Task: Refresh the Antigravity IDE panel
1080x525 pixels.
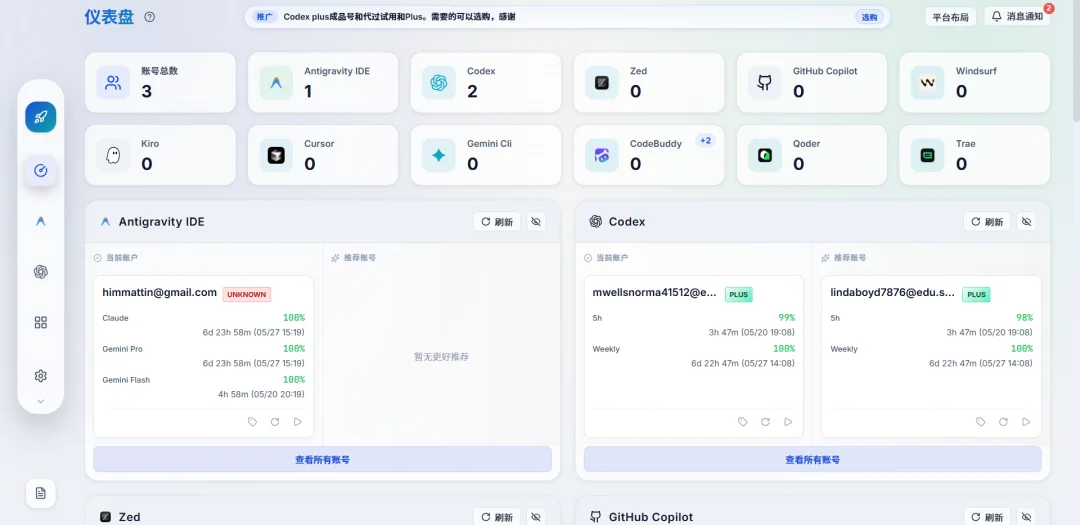Action: point(497,222)
